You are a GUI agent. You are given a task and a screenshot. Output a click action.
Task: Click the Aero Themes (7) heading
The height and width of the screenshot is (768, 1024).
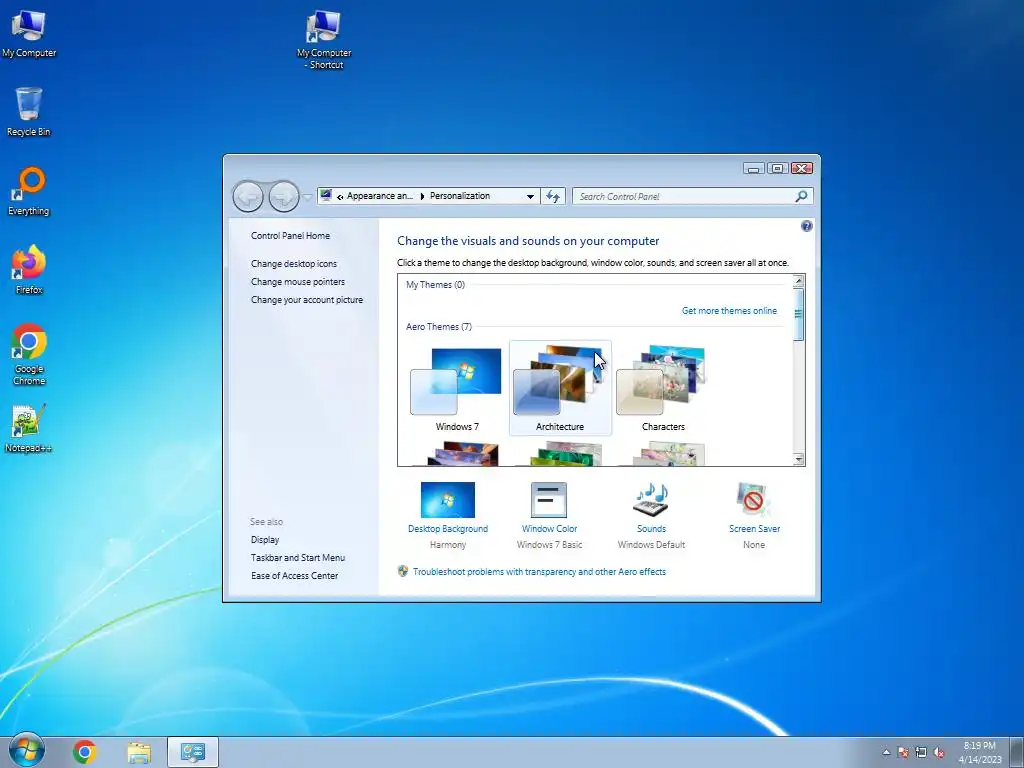click(x=439, y=327)
